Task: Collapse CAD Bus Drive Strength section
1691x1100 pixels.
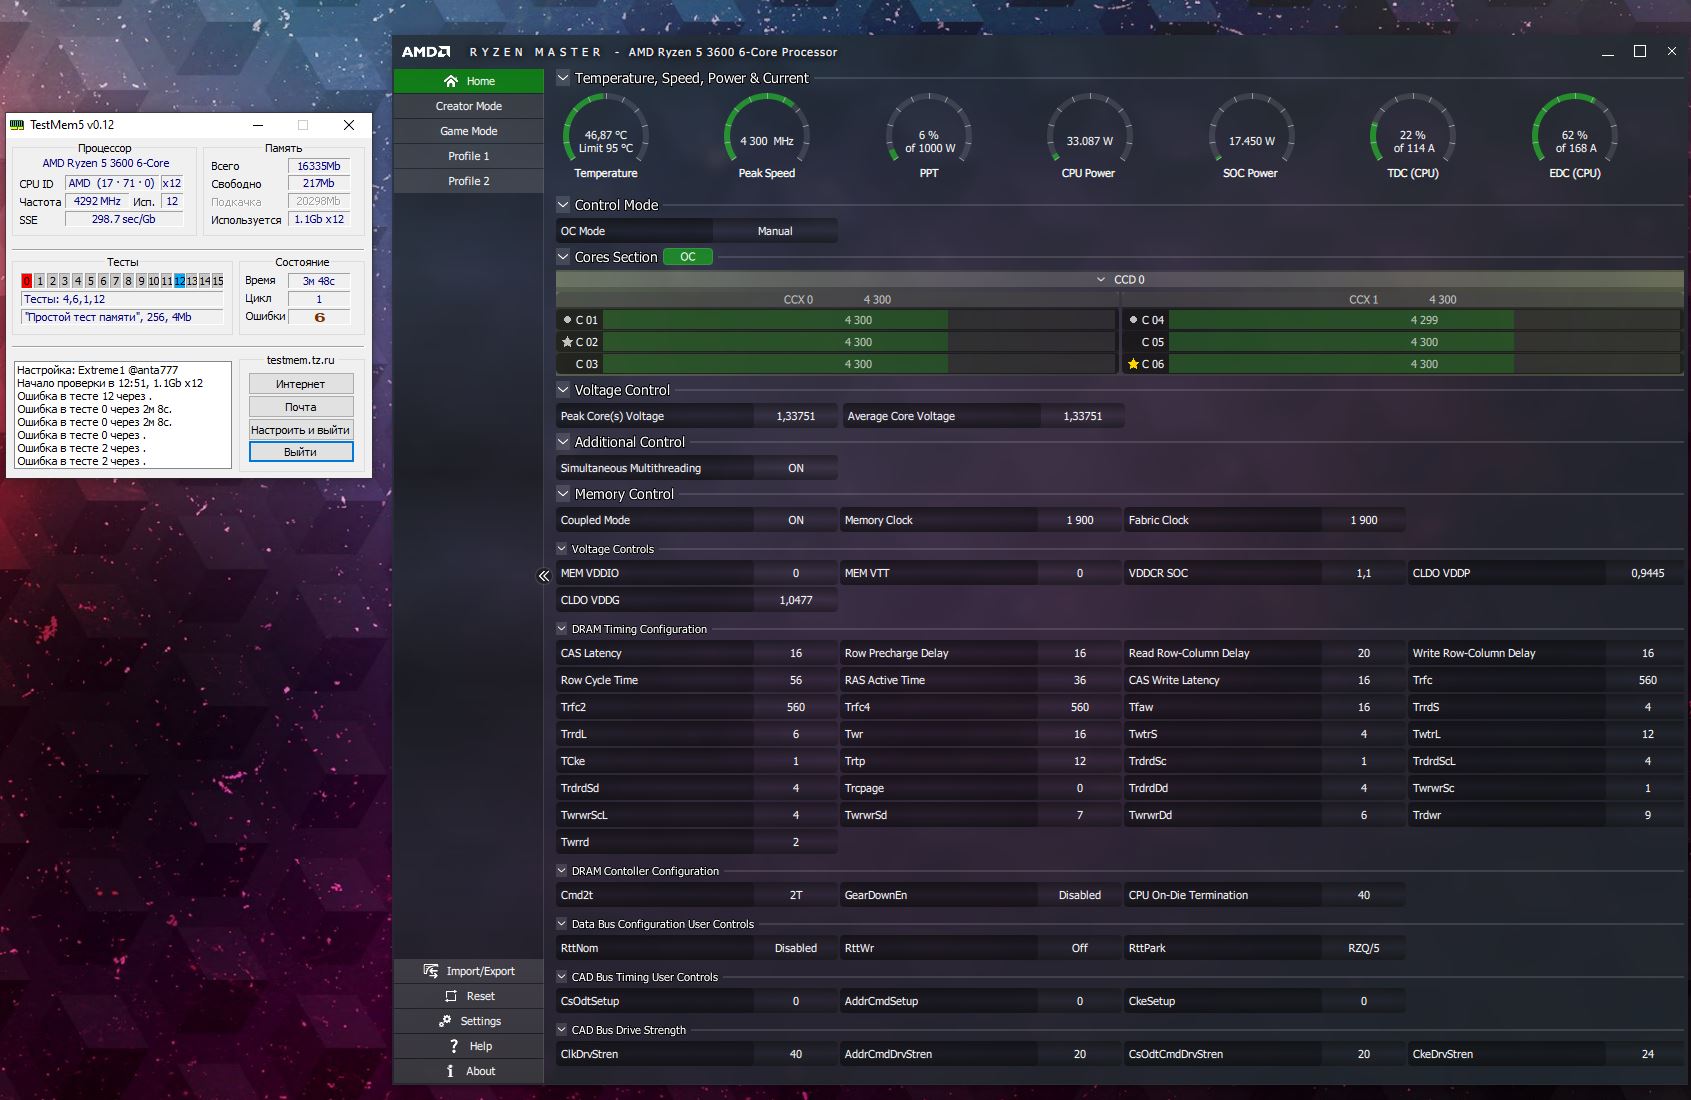Action: (x=562, y=1030)
